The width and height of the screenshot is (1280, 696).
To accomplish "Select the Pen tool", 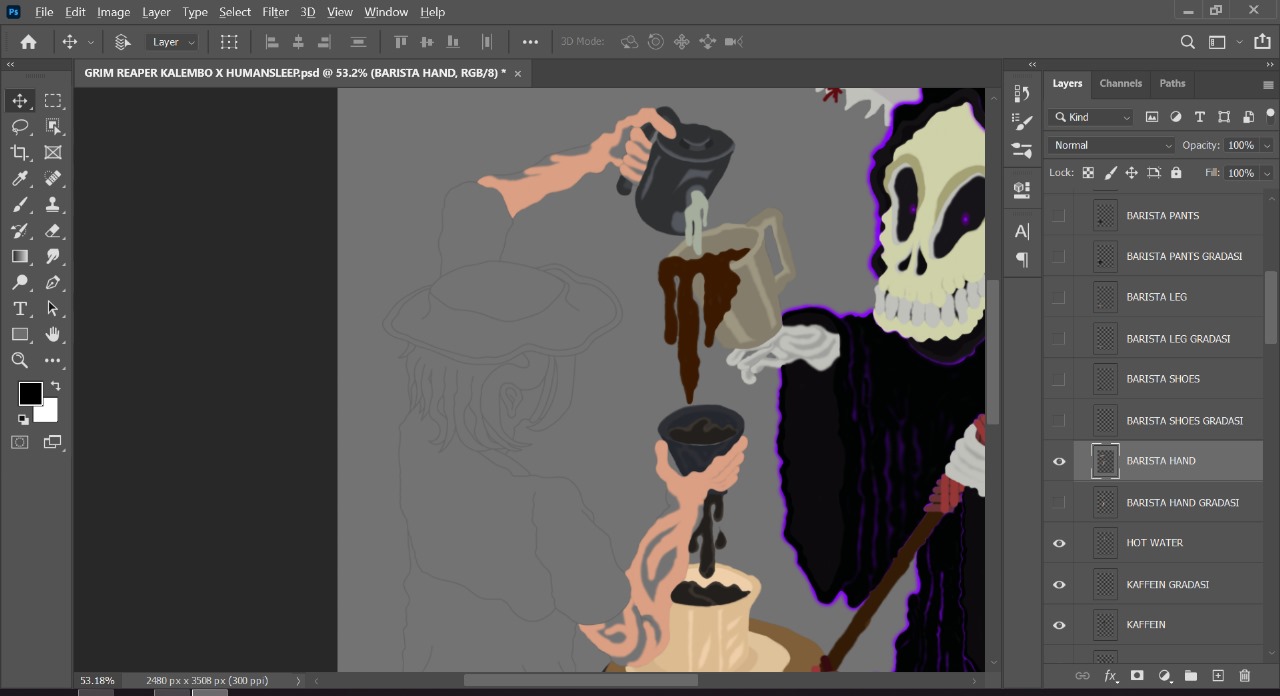I will [x=53, y=283].
